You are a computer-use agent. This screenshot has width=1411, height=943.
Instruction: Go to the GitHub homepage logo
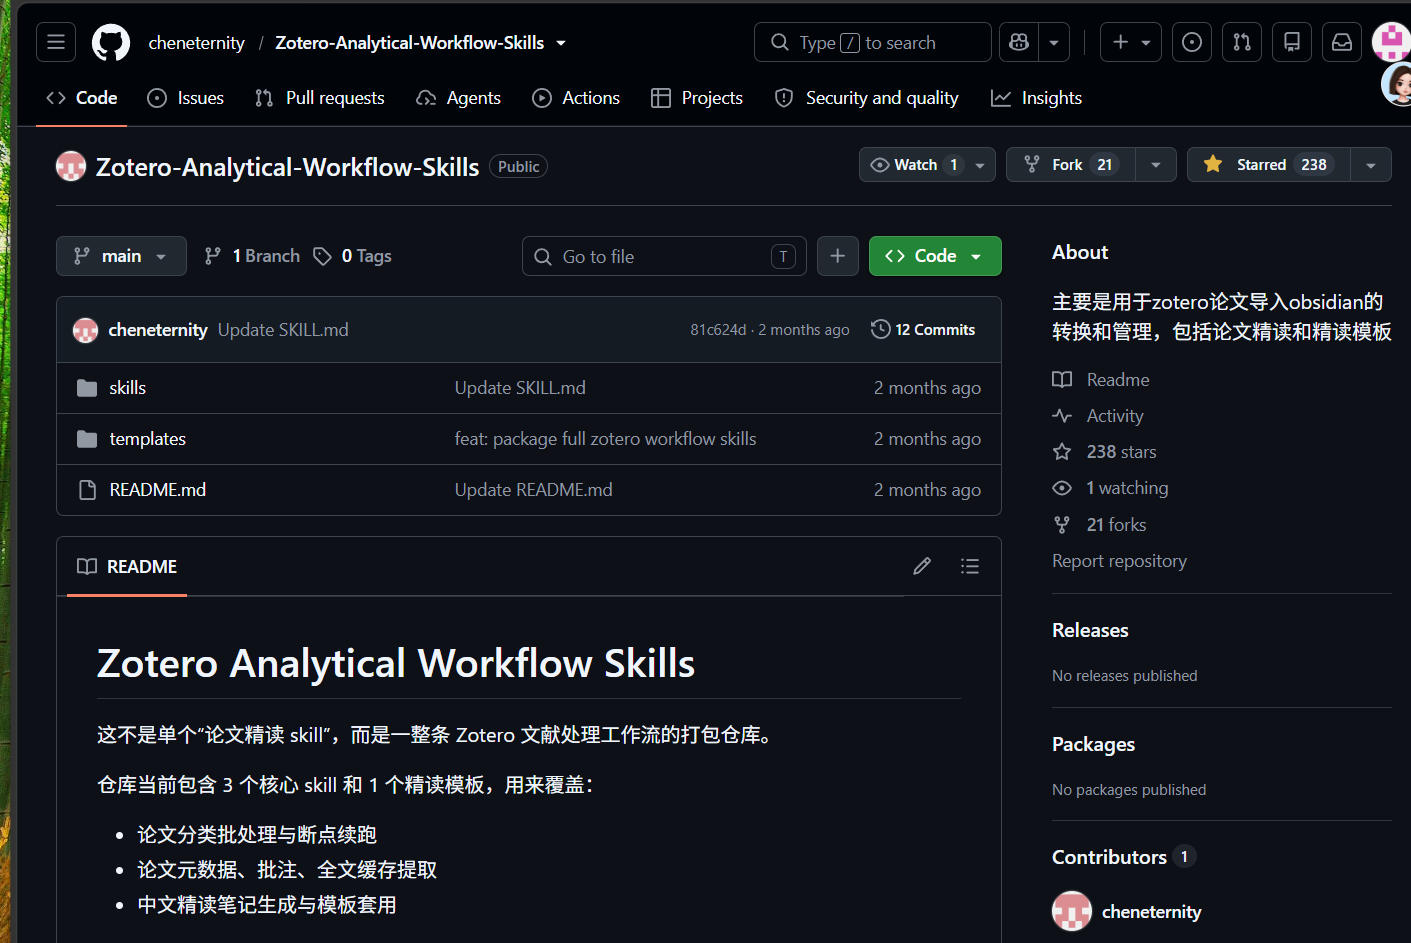point(111,42)
